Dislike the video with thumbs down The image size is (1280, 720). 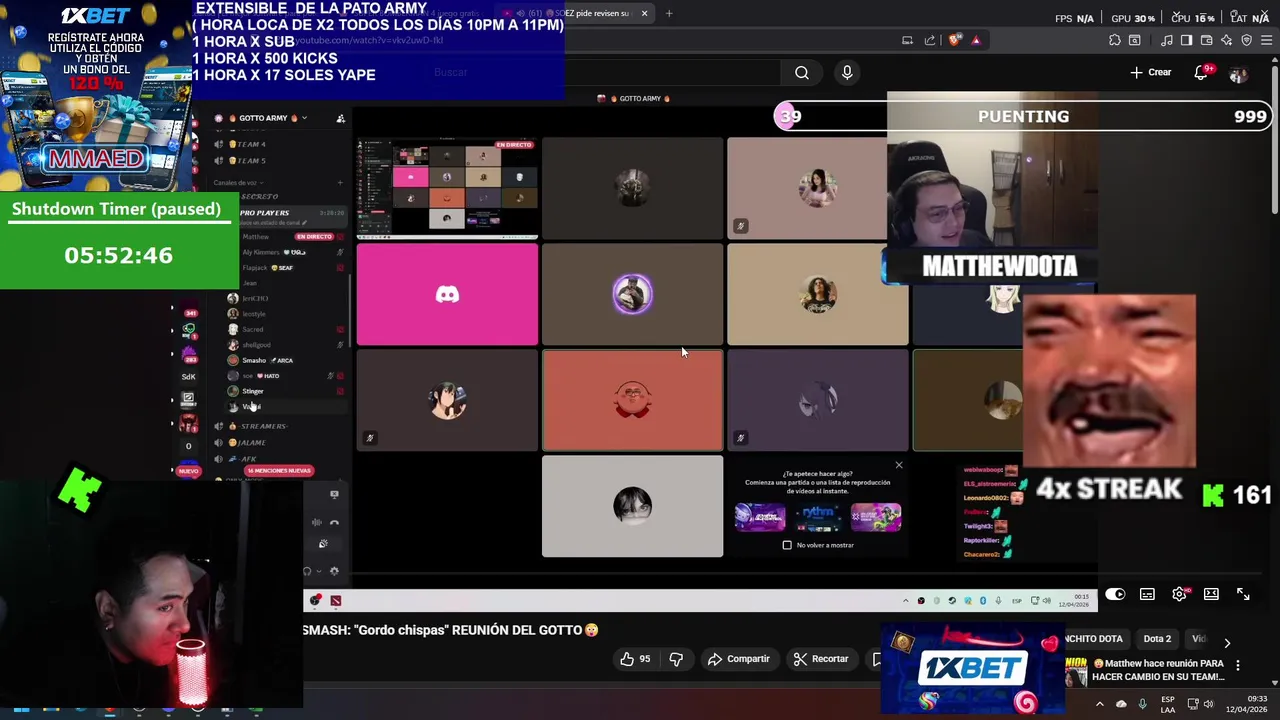click(x=676, y=659)
